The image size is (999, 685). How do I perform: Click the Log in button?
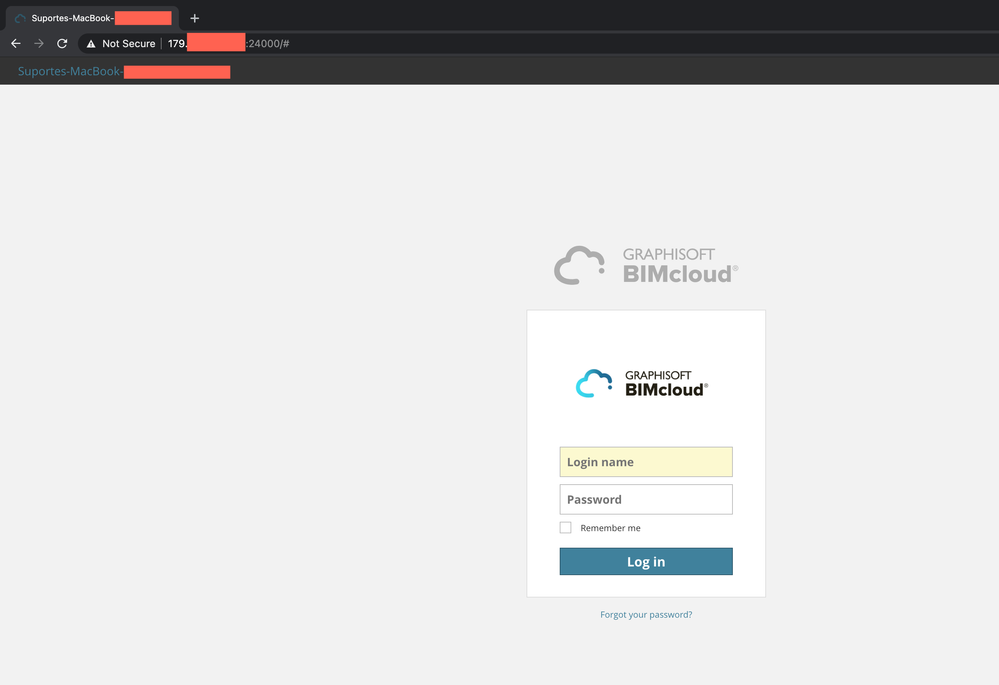[646, 561]
